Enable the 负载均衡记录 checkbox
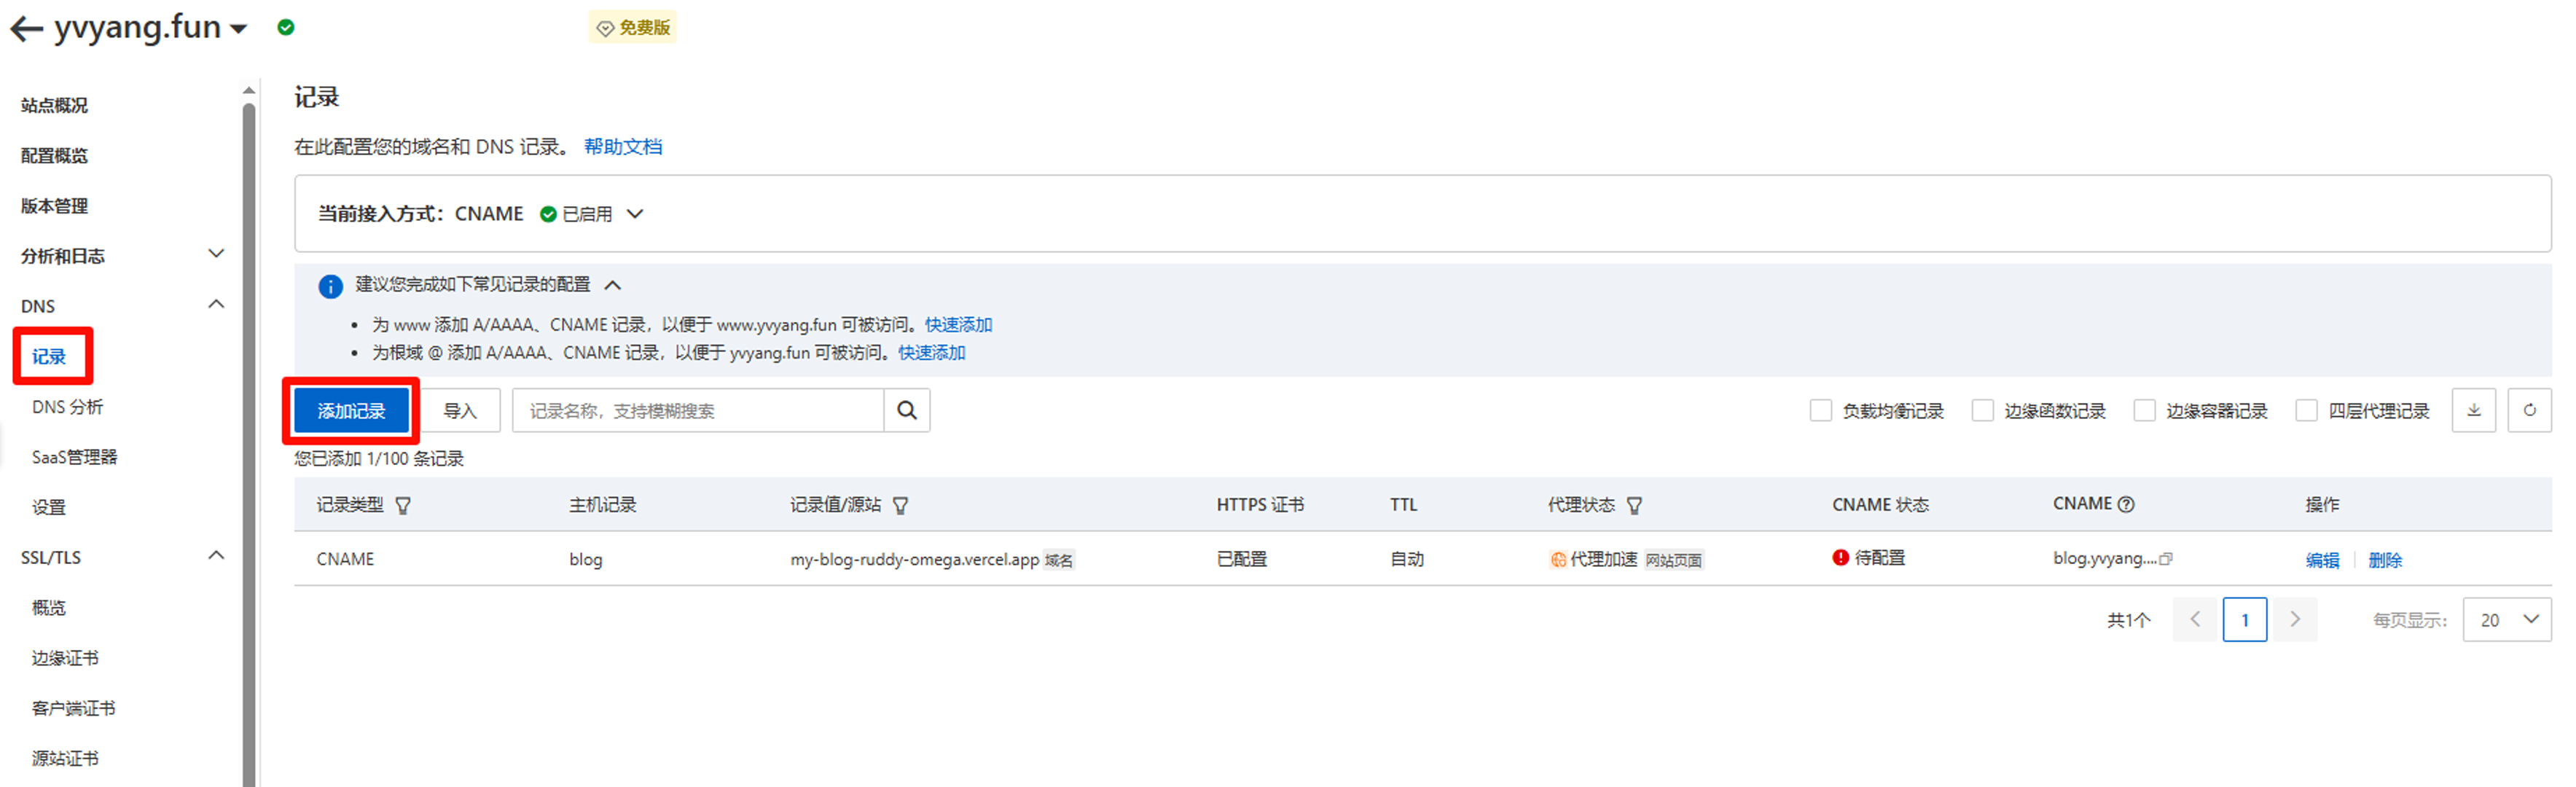The width and height of the screenshot is (2576, 787). [x=1820, y=411]
